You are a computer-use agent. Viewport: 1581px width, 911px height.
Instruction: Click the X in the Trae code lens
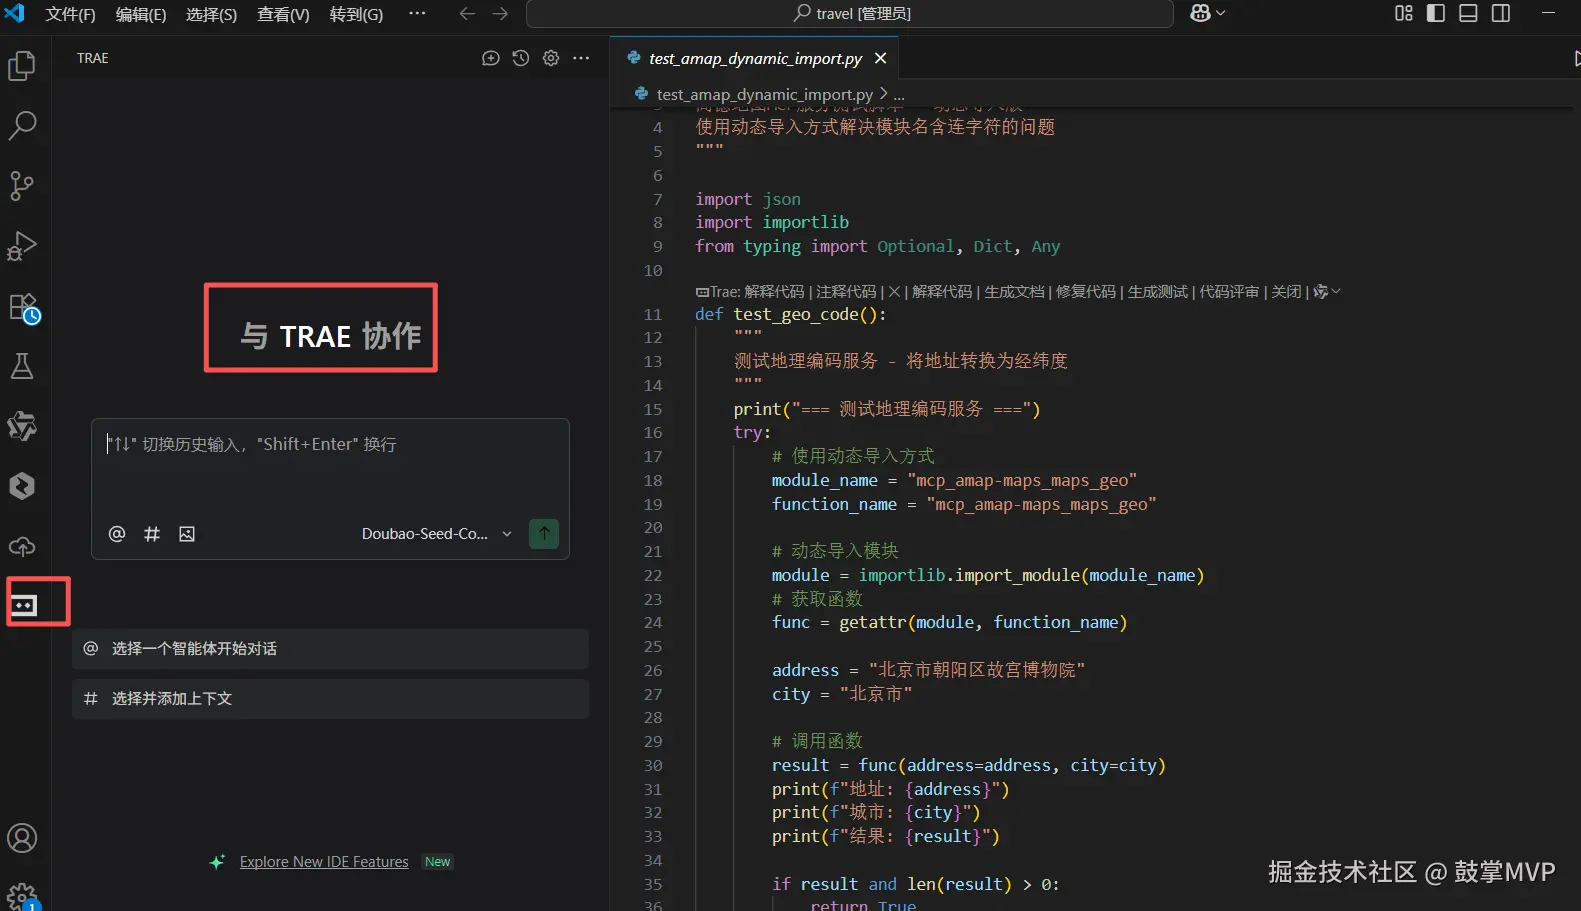894,292
